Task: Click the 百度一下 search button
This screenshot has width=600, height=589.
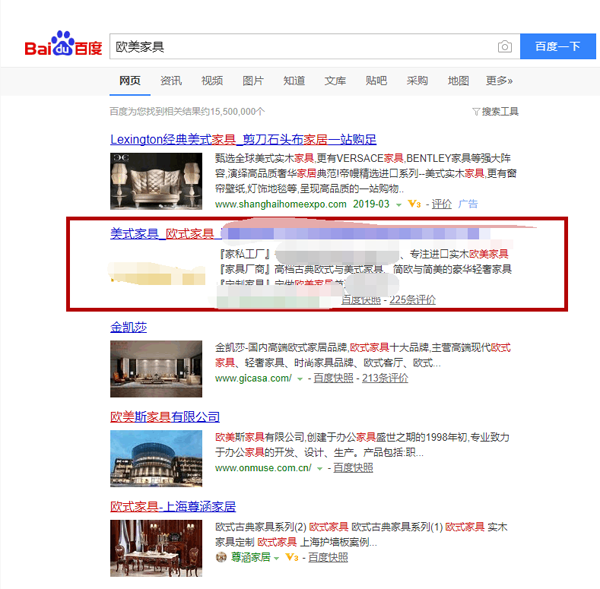Action: tap(558, 46)
